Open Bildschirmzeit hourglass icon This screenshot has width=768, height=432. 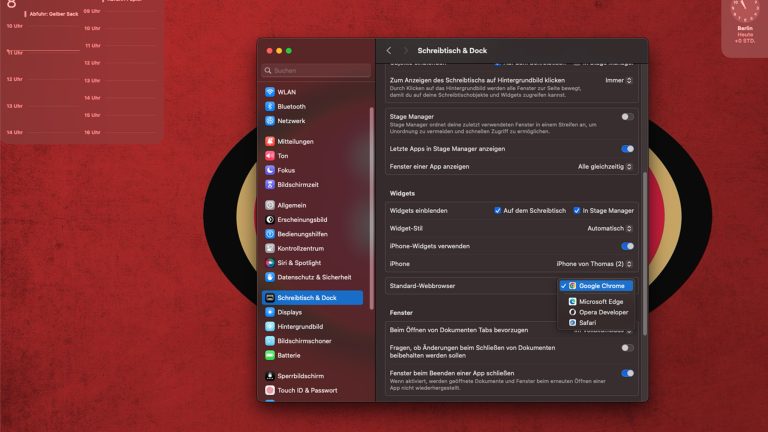point(270,184)
